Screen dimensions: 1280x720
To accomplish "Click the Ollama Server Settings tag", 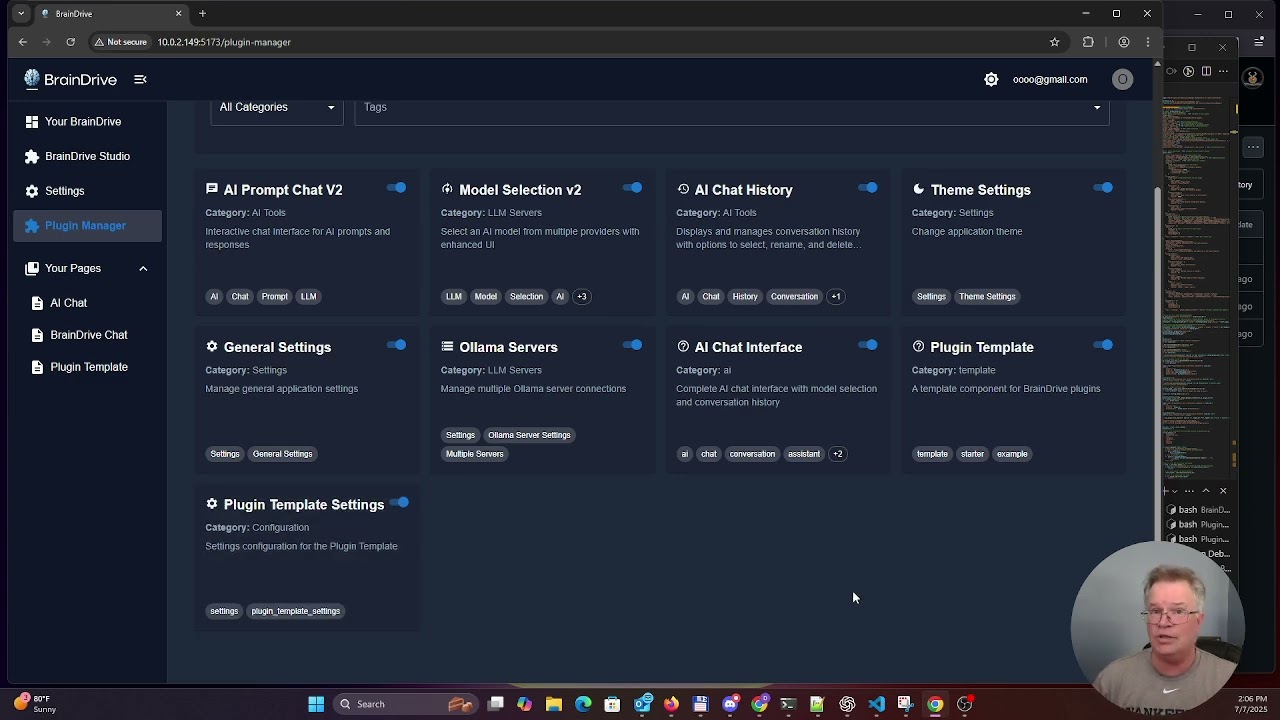I will tap(529, 435).
